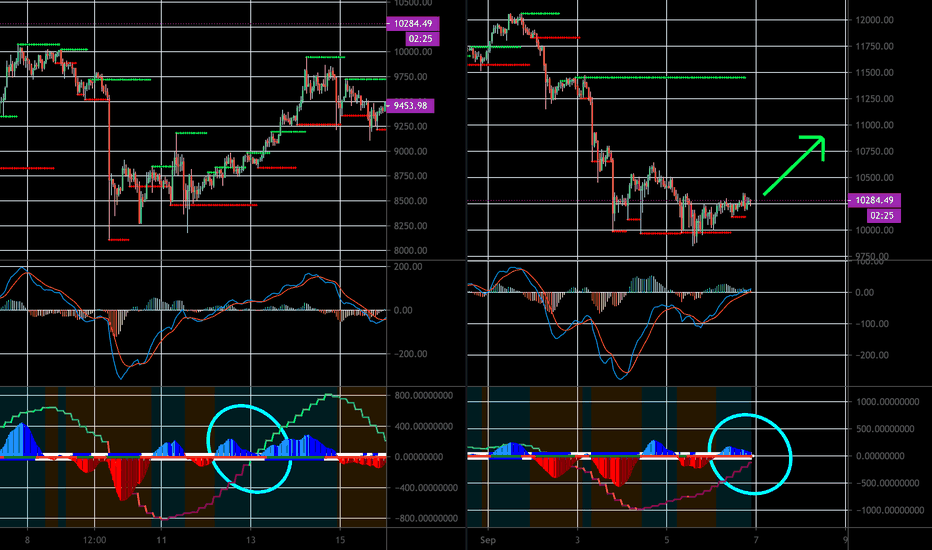Click the 8500.00 price axis label
This screenshot has width=932, height=550.
click(410, 201)
